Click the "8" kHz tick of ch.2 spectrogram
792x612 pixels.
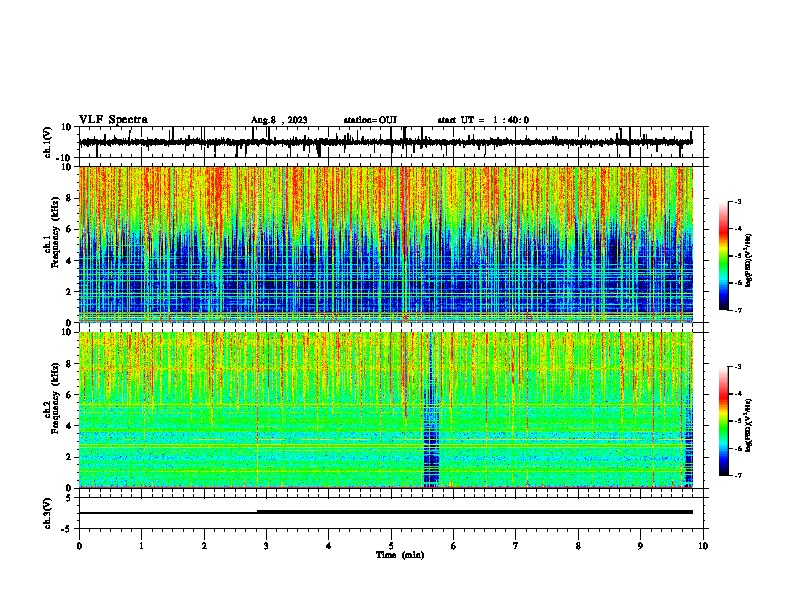(x=70, y=364)
